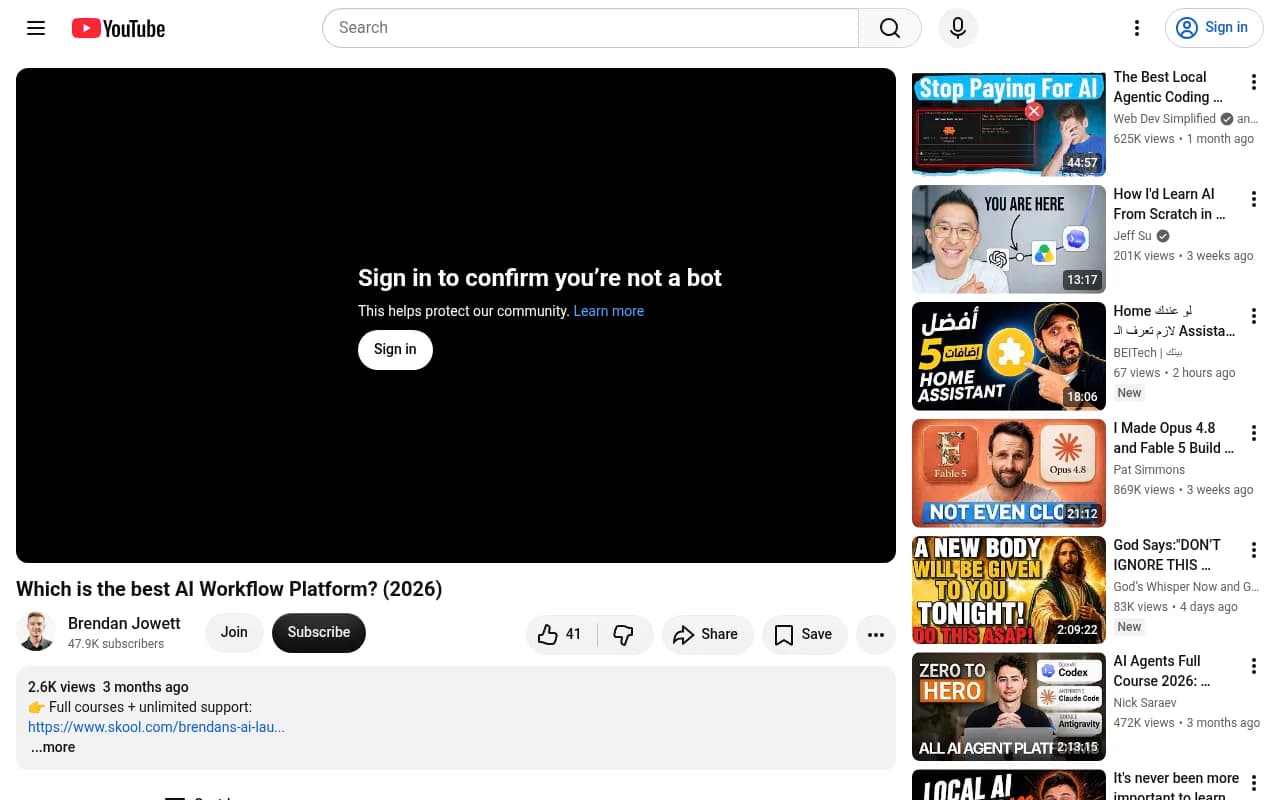Image resolution: width=1280 pixels, height=800 pixels.
Task: Open Stop Paying For AI thumbnail
Action: click(x=1009, y=124)
